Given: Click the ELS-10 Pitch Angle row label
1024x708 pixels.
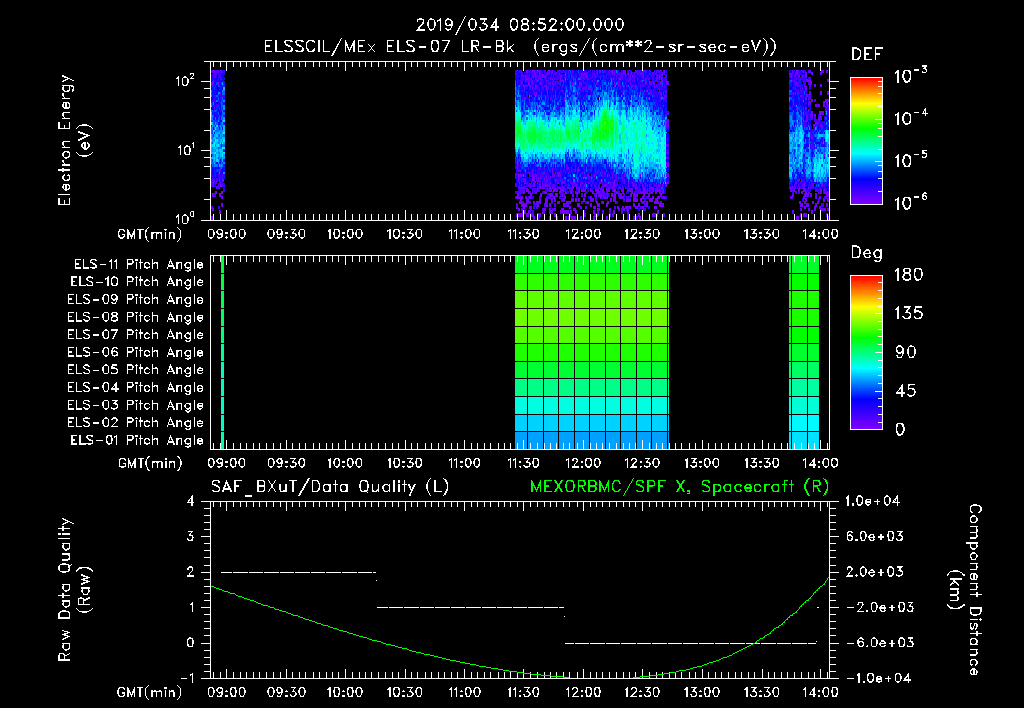Looking at the screenshot, I should 137,282.
